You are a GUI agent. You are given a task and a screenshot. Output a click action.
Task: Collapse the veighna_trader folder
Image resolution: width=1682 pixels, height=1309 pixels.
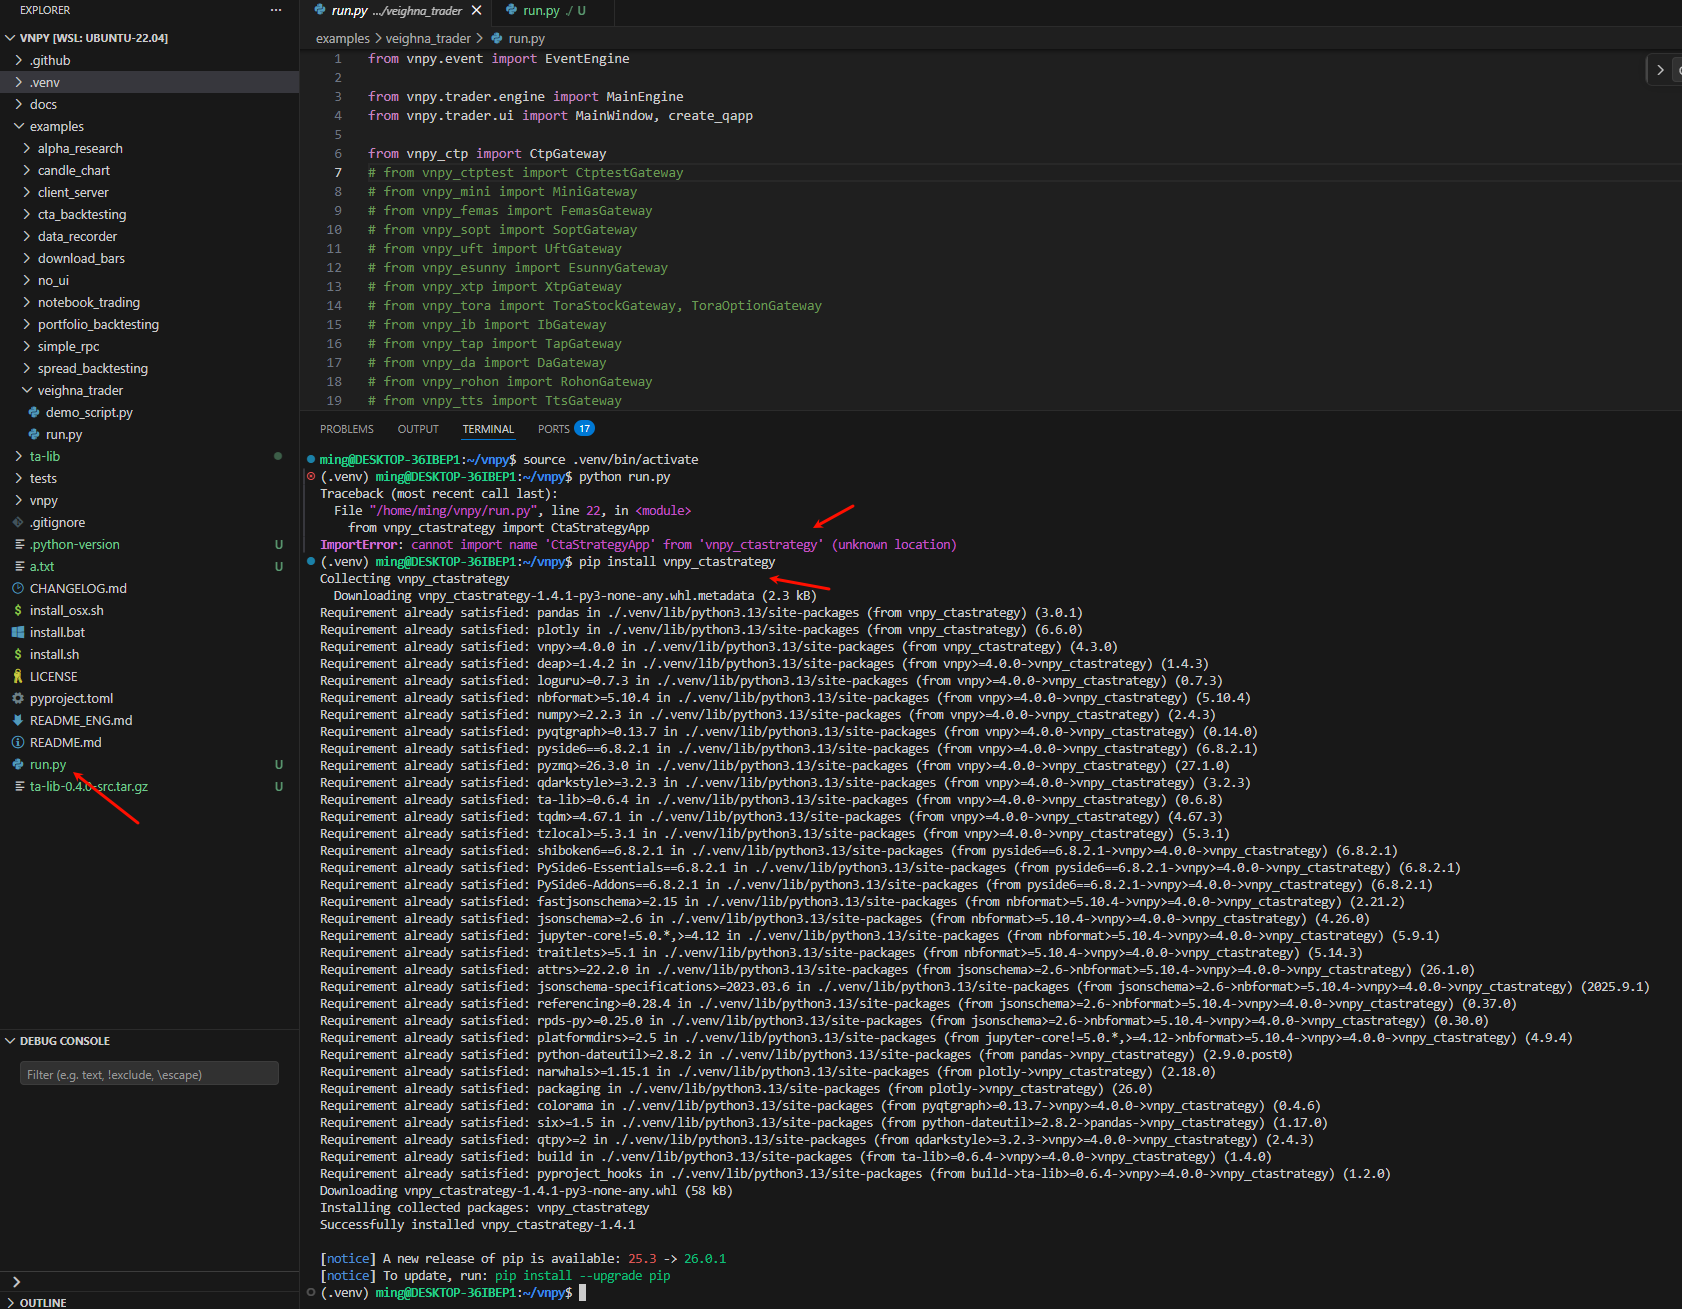80,390
